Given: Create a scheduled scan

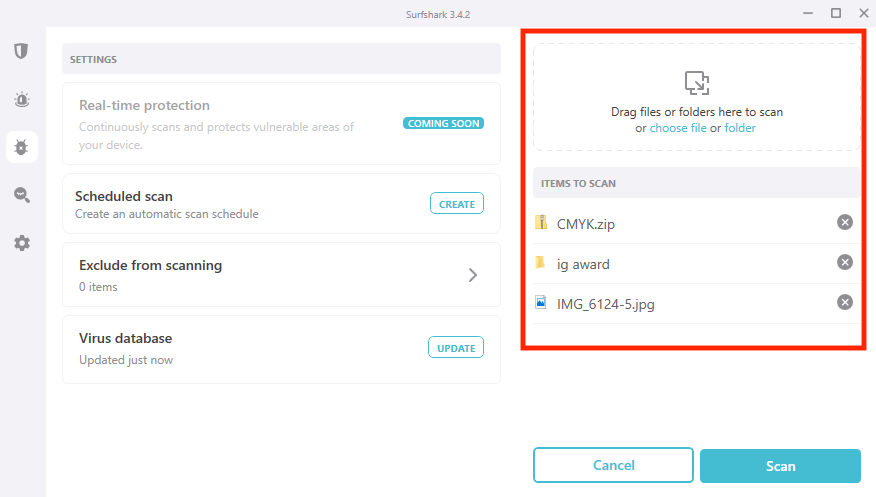Looking at the screenshot, I should tap(456, 204).
